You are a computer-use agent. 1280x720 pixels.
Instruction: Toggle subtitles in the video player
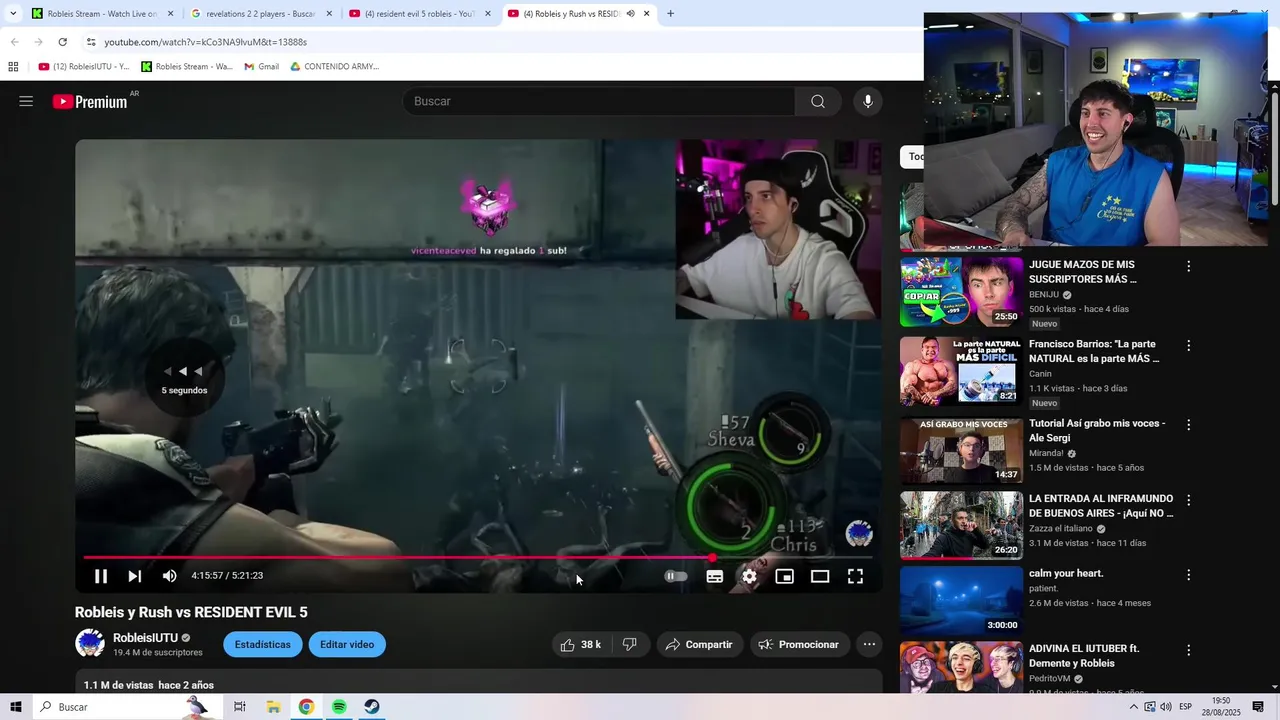tap(715, 576)
